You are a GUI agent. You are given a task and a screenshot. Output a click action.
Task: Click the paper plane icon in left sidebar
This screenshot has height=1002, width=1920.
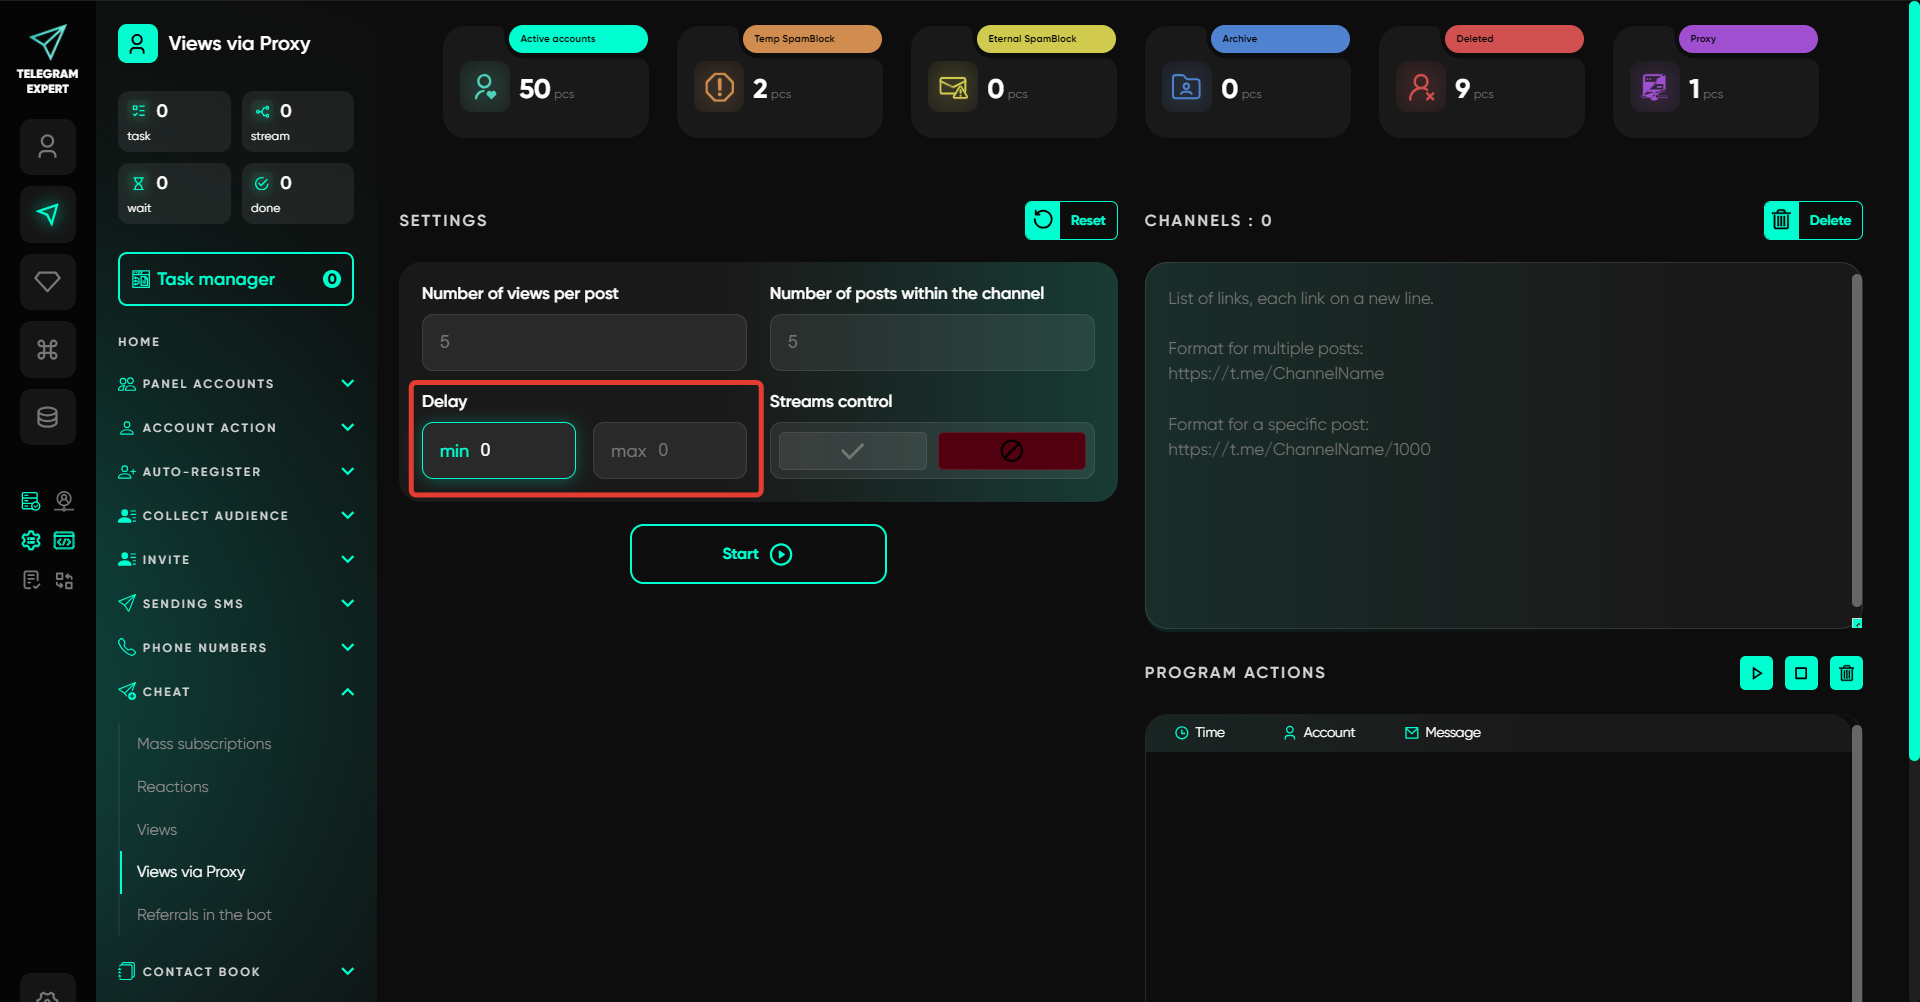click(48, 214)
